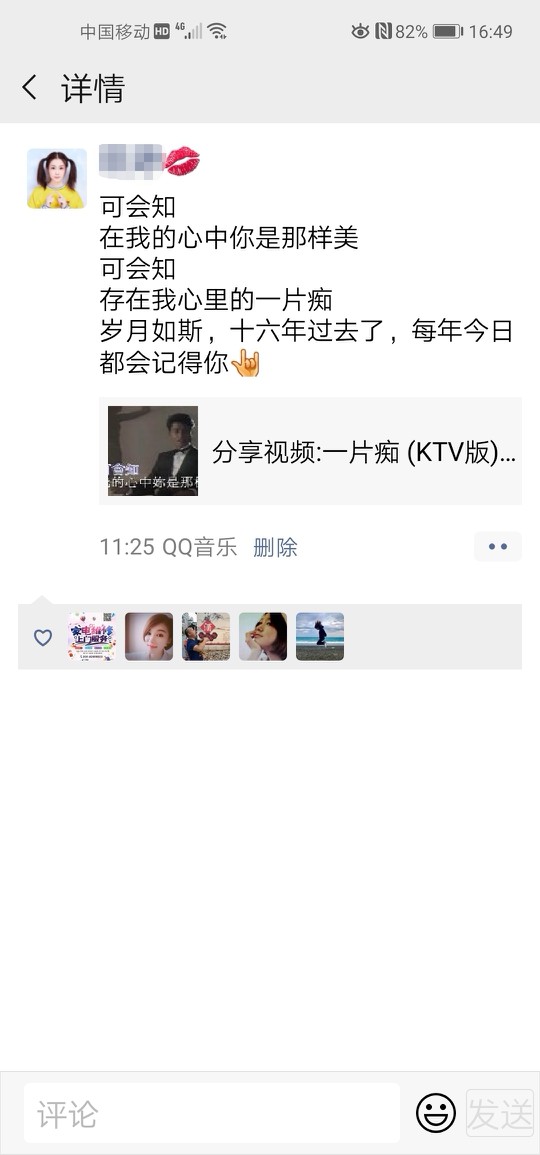Tap the red lips emoji beside nickname
Viewport: 540px width, 1155px height.
[x=182, y=161]
